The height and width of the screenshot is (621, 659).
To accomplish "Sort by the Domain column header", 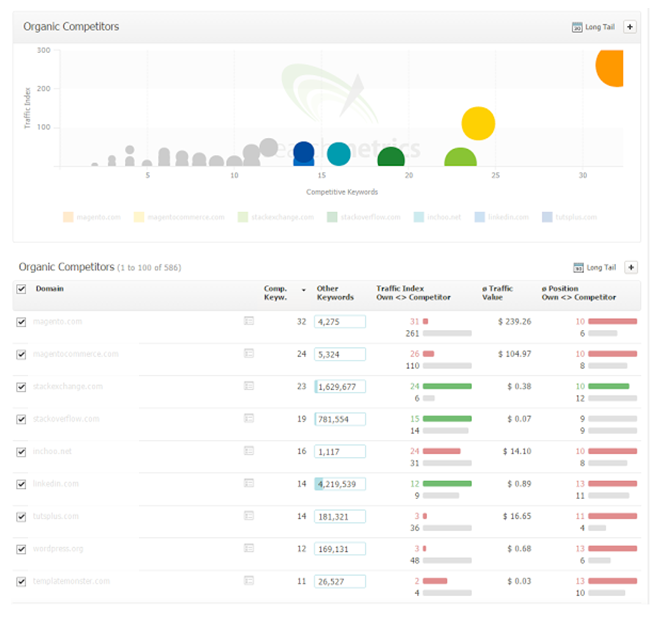I will point(50,289).
